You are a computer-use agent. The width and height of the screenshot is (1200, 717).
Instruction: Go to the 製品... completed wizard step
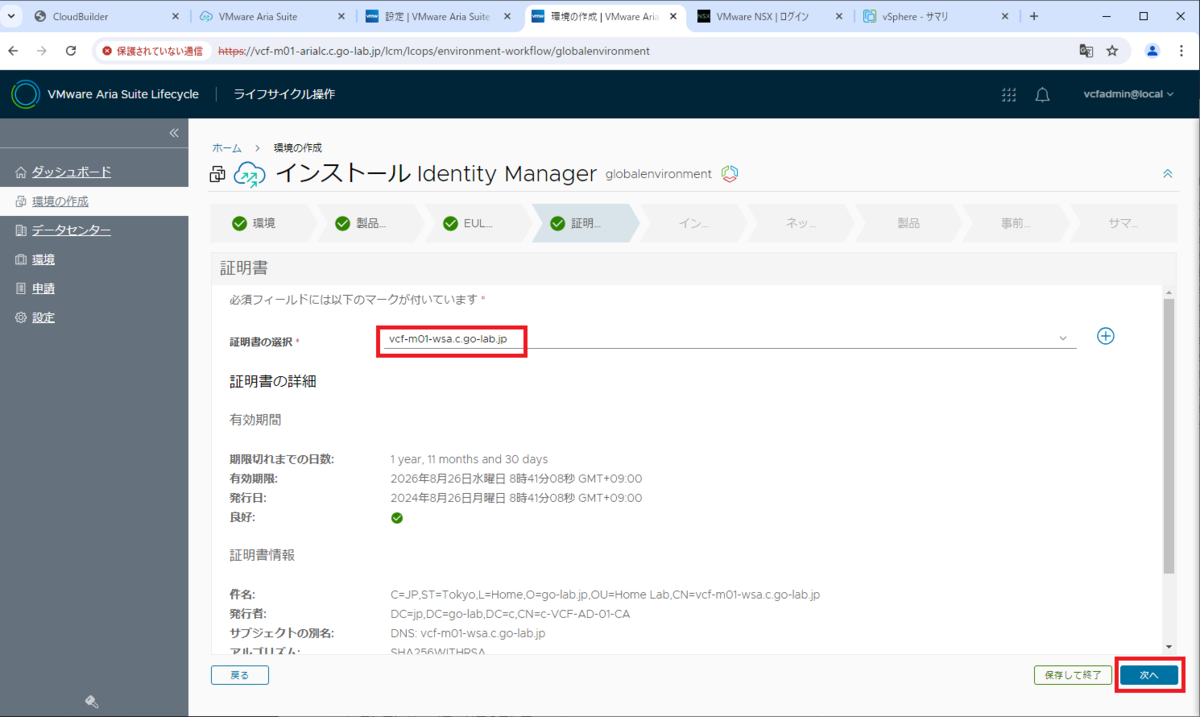(x=371, y=223)
